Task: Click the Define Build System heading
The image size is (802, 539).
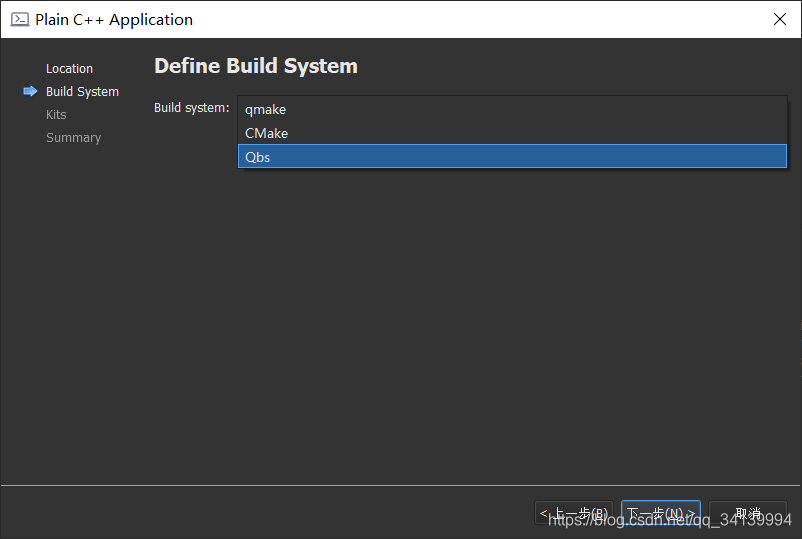Action: (x=256, y=66)
